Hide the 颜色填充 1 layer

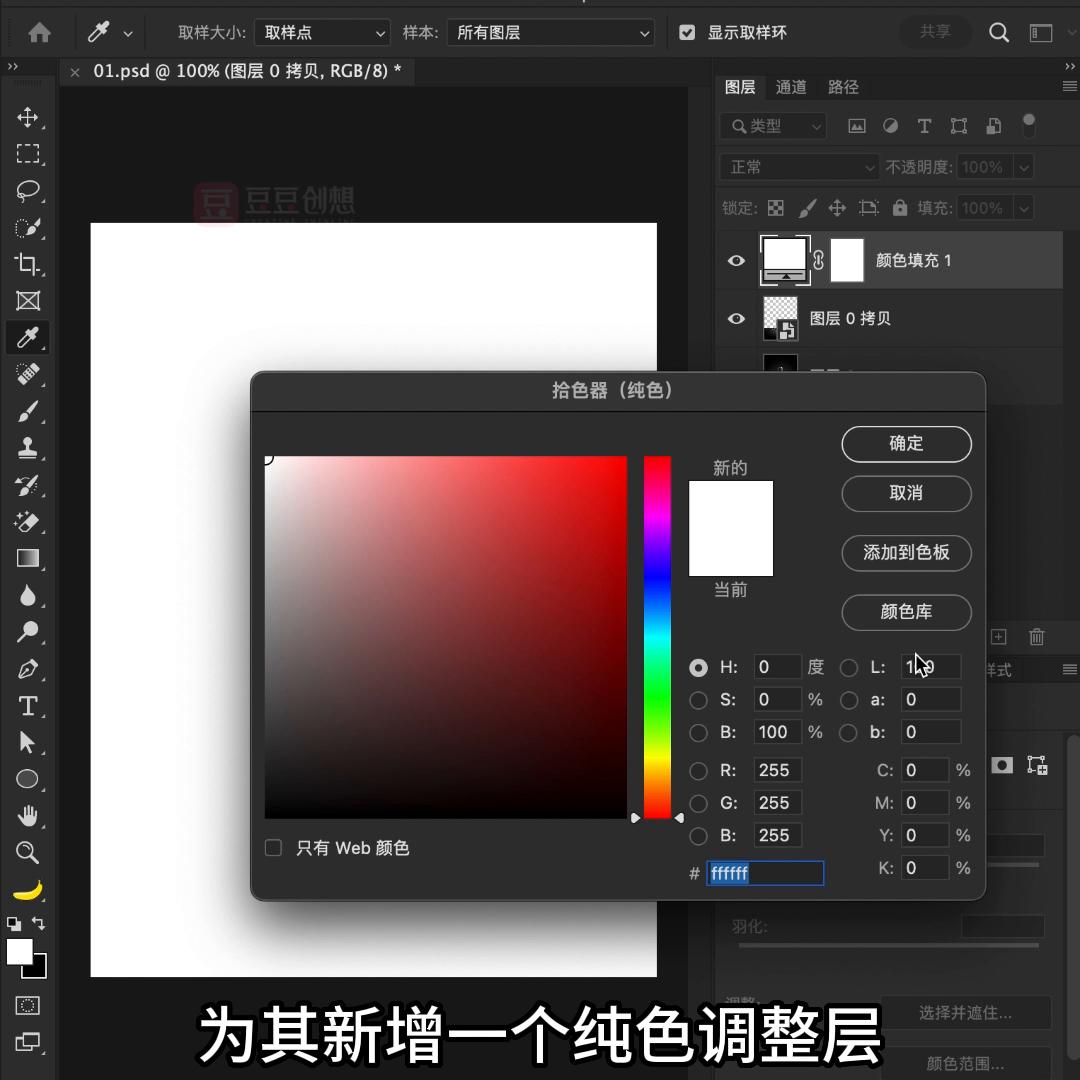(x=736, y=260)
